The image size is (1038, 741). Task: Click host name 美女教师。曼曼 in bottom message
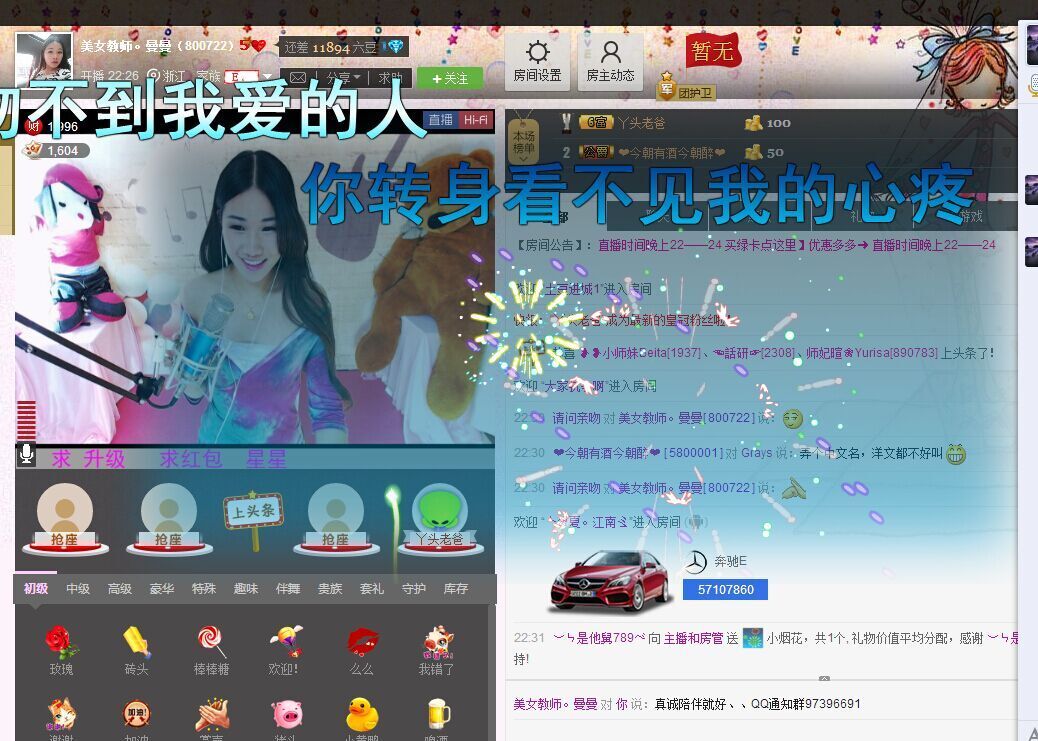[x=555, y=704]
